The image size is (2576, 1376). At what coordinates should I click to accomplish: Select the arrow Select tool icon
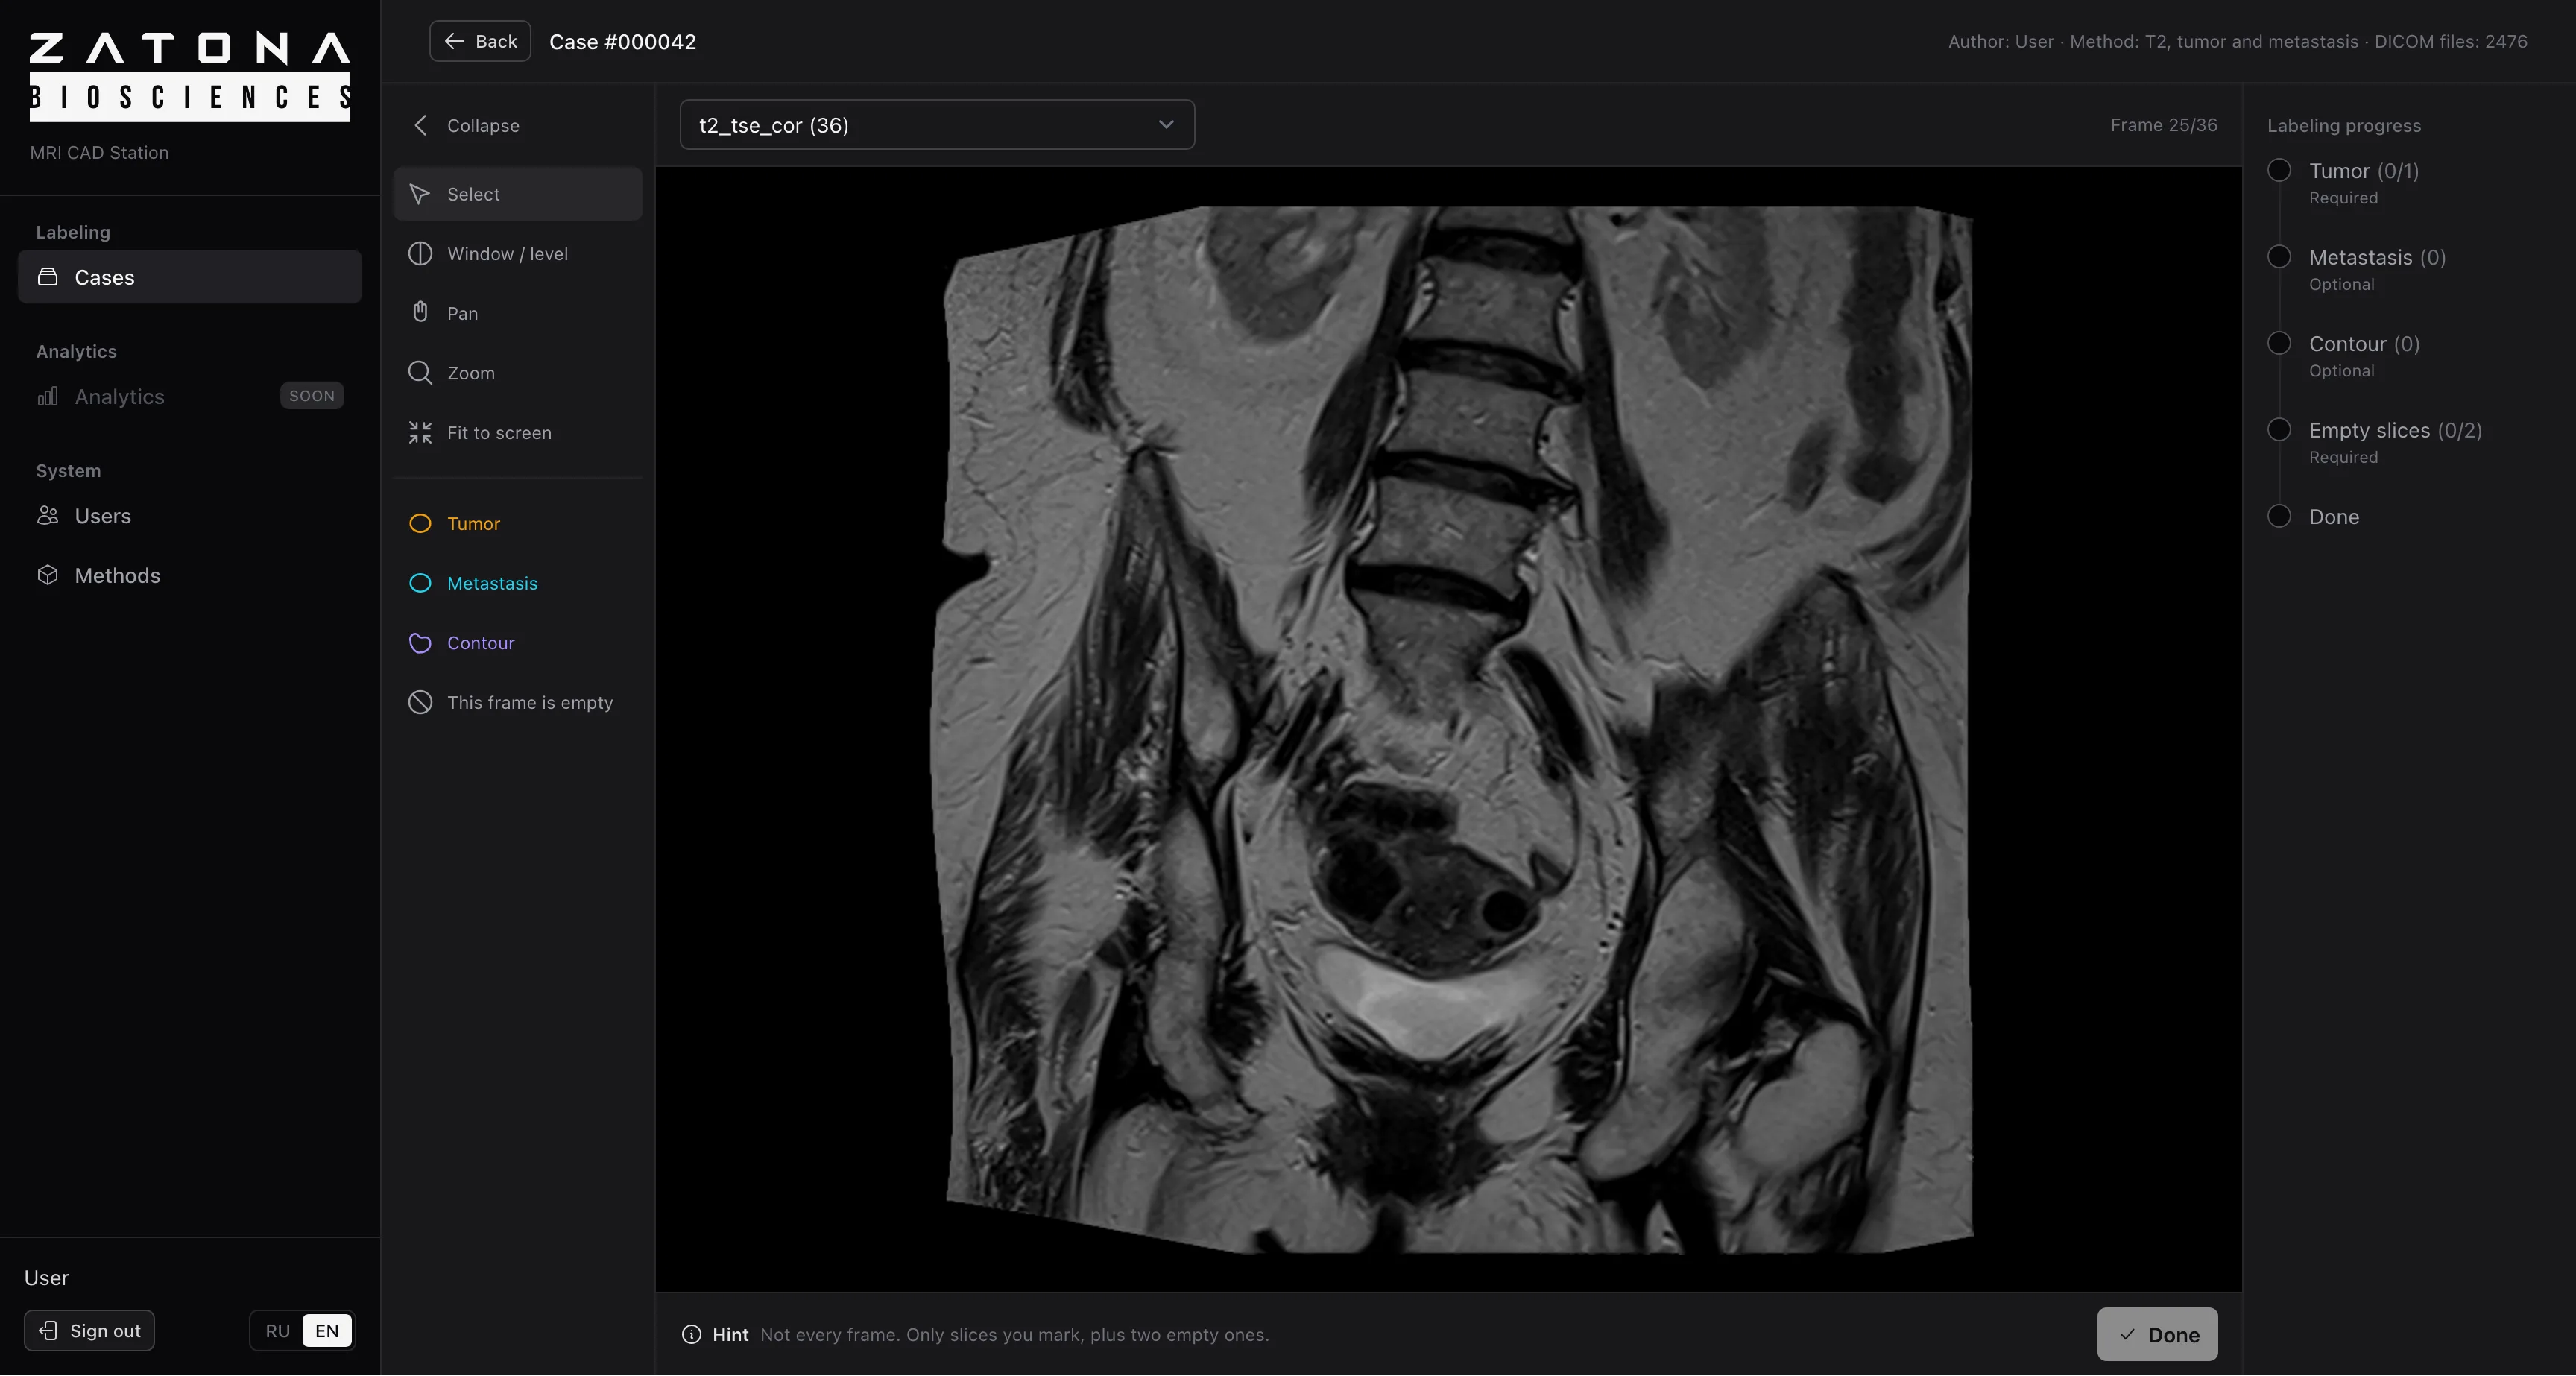click(420, 194)
